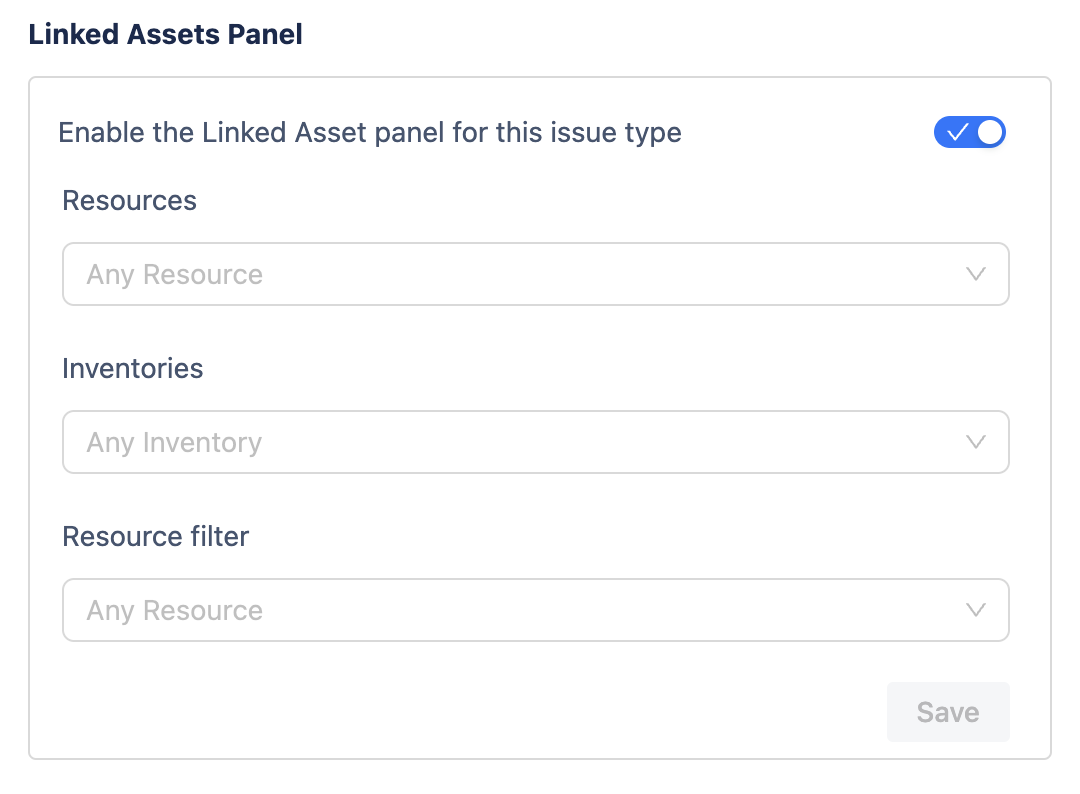Screen dimensions: 1080x794
Task: Click "Any Resource" placeholder under Resource filter
Action: [175, 611]
